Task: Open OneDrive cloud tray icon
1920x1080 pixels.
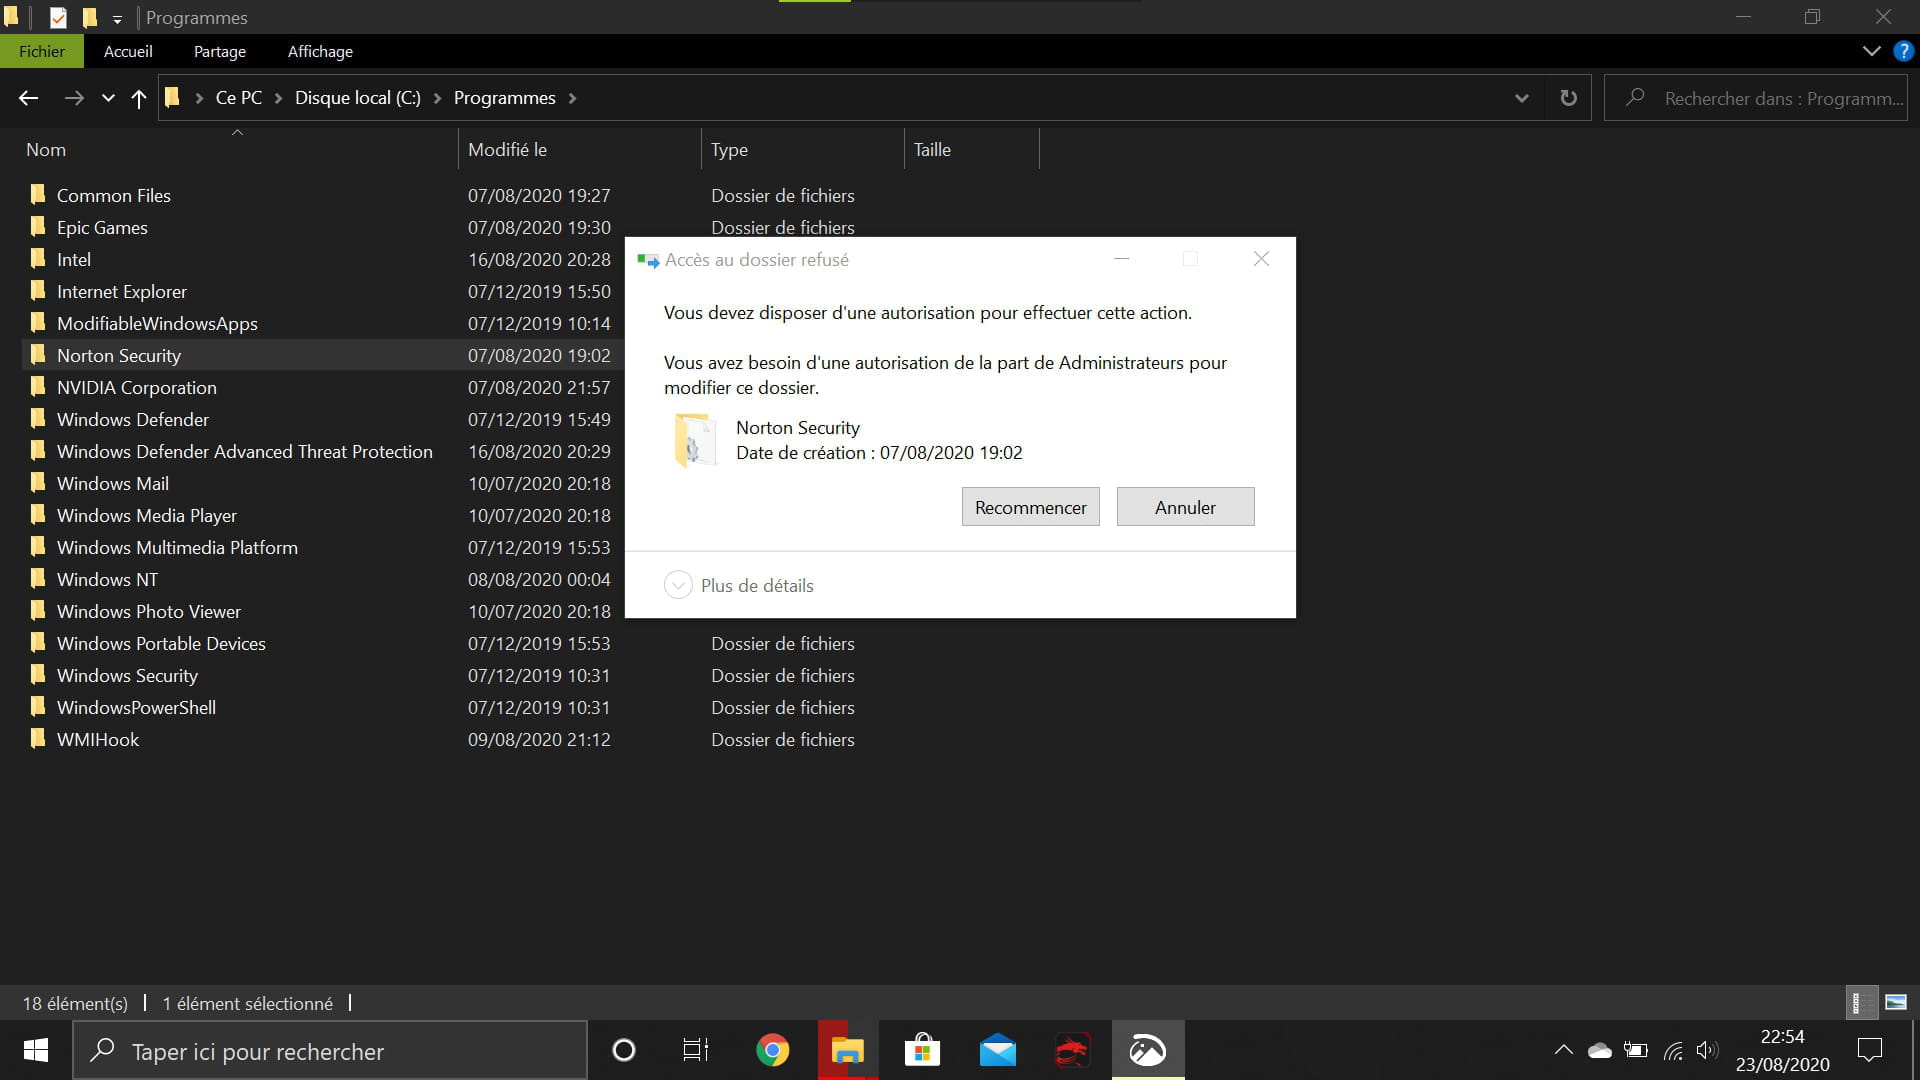Action: [x=1599, y=1050]
